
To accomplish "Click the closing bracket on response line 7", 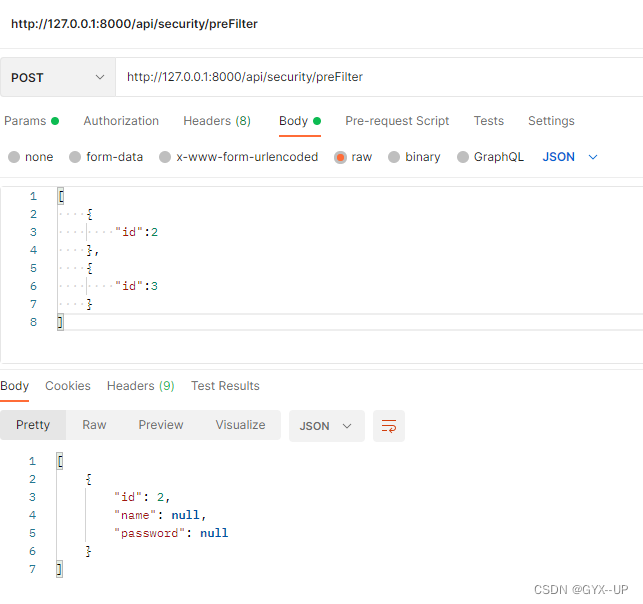I will (x=59, y=569).
